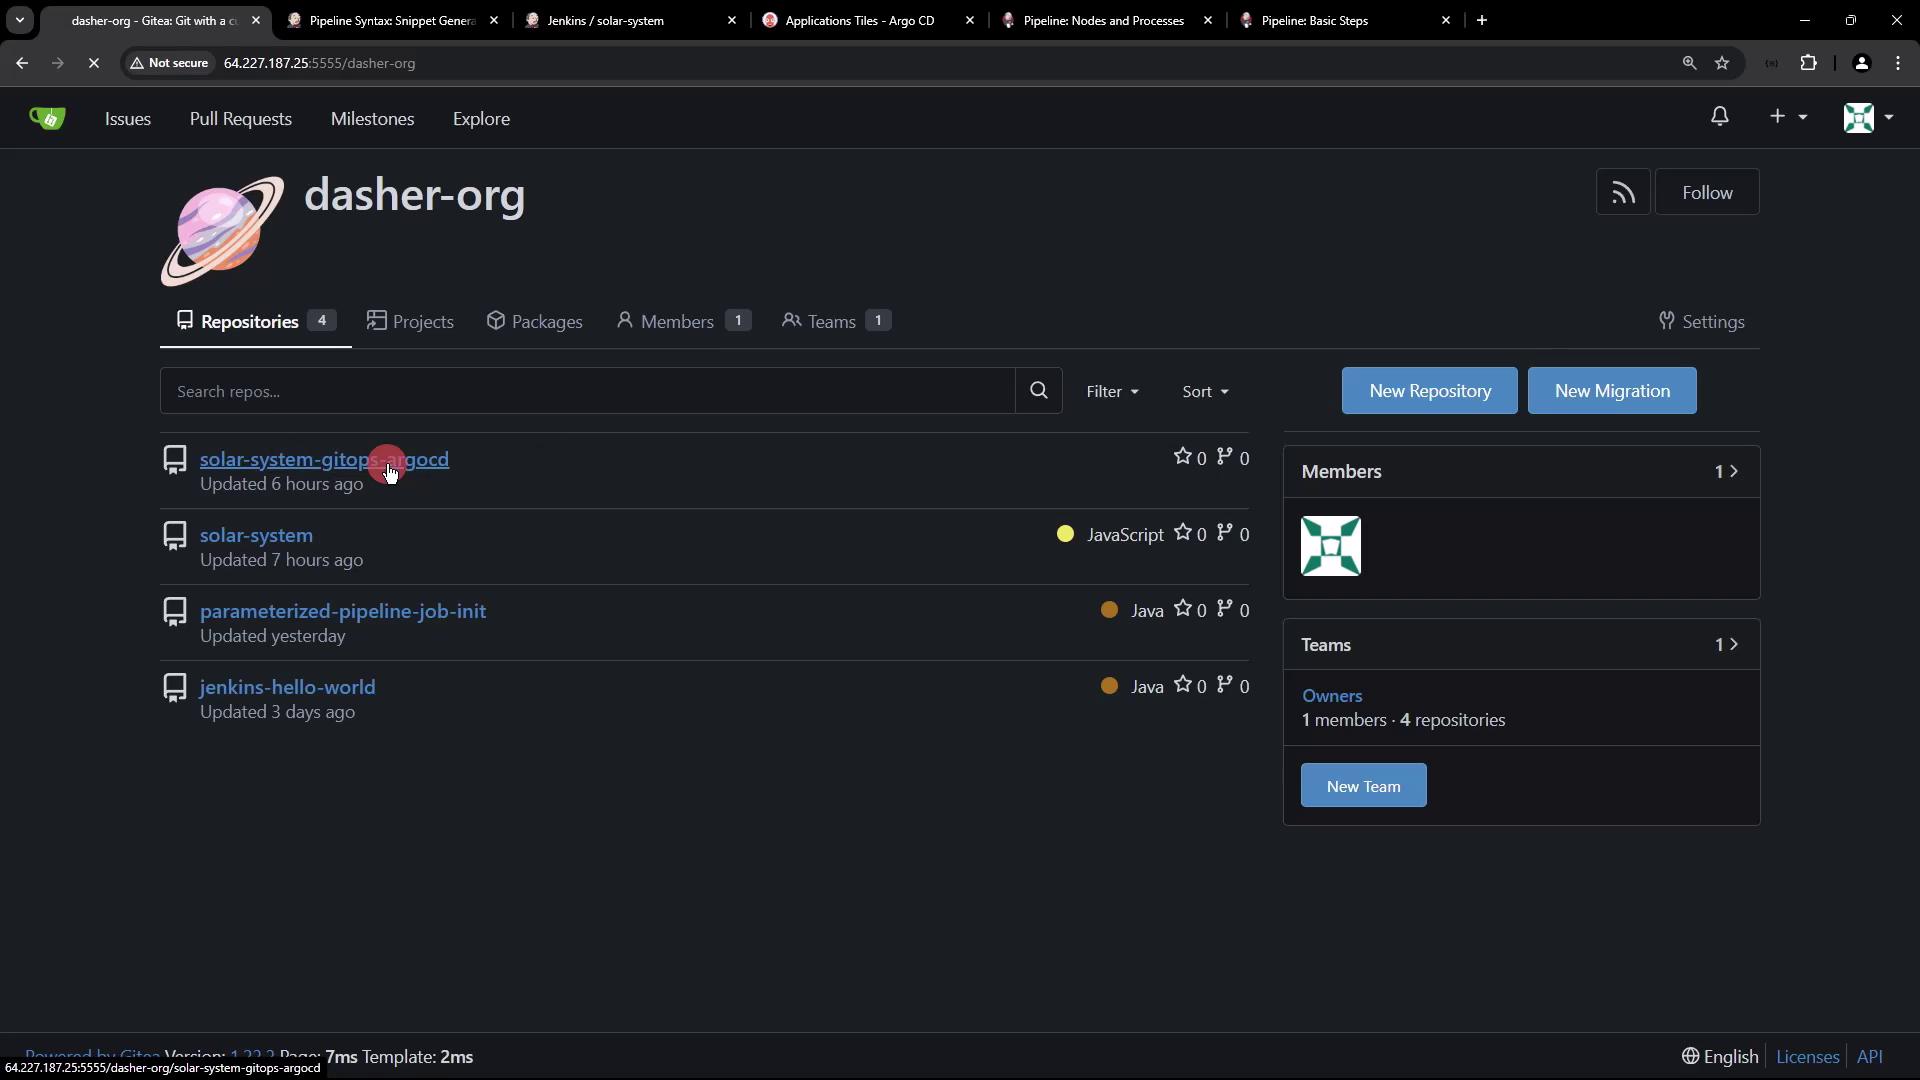Open Chrome three-dot menu
Viewport: 1920px width, 1080px height.
pos(1898,63)
